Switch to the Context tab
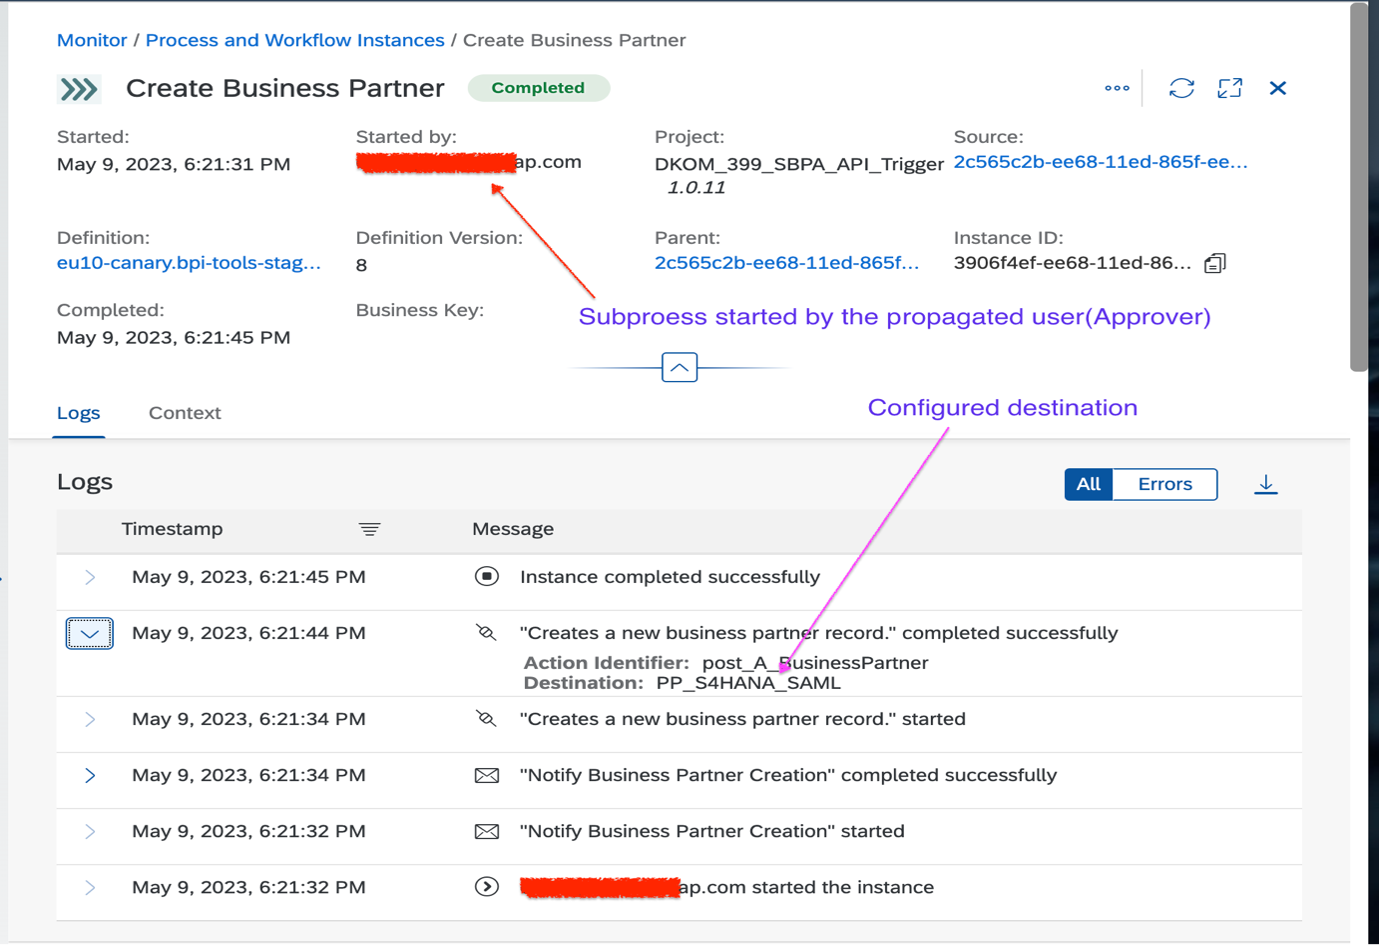The height and width of the screenshot is (947, 1384). (x=184, y=412)
